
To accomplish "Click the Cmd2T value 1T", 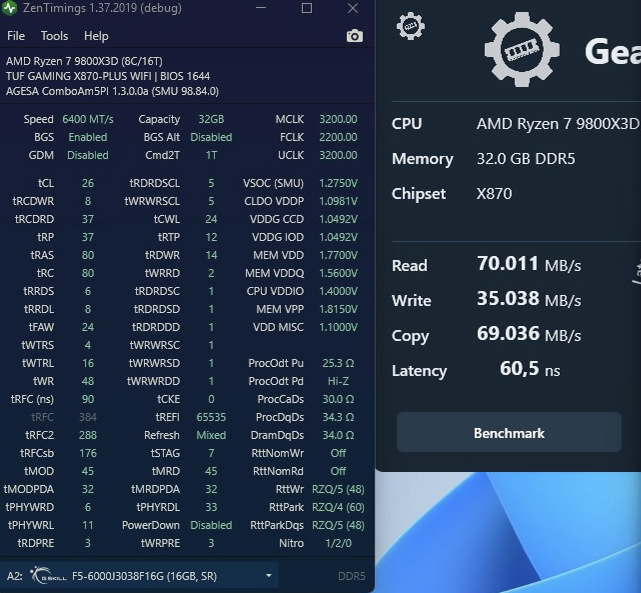I will [211, 155].
